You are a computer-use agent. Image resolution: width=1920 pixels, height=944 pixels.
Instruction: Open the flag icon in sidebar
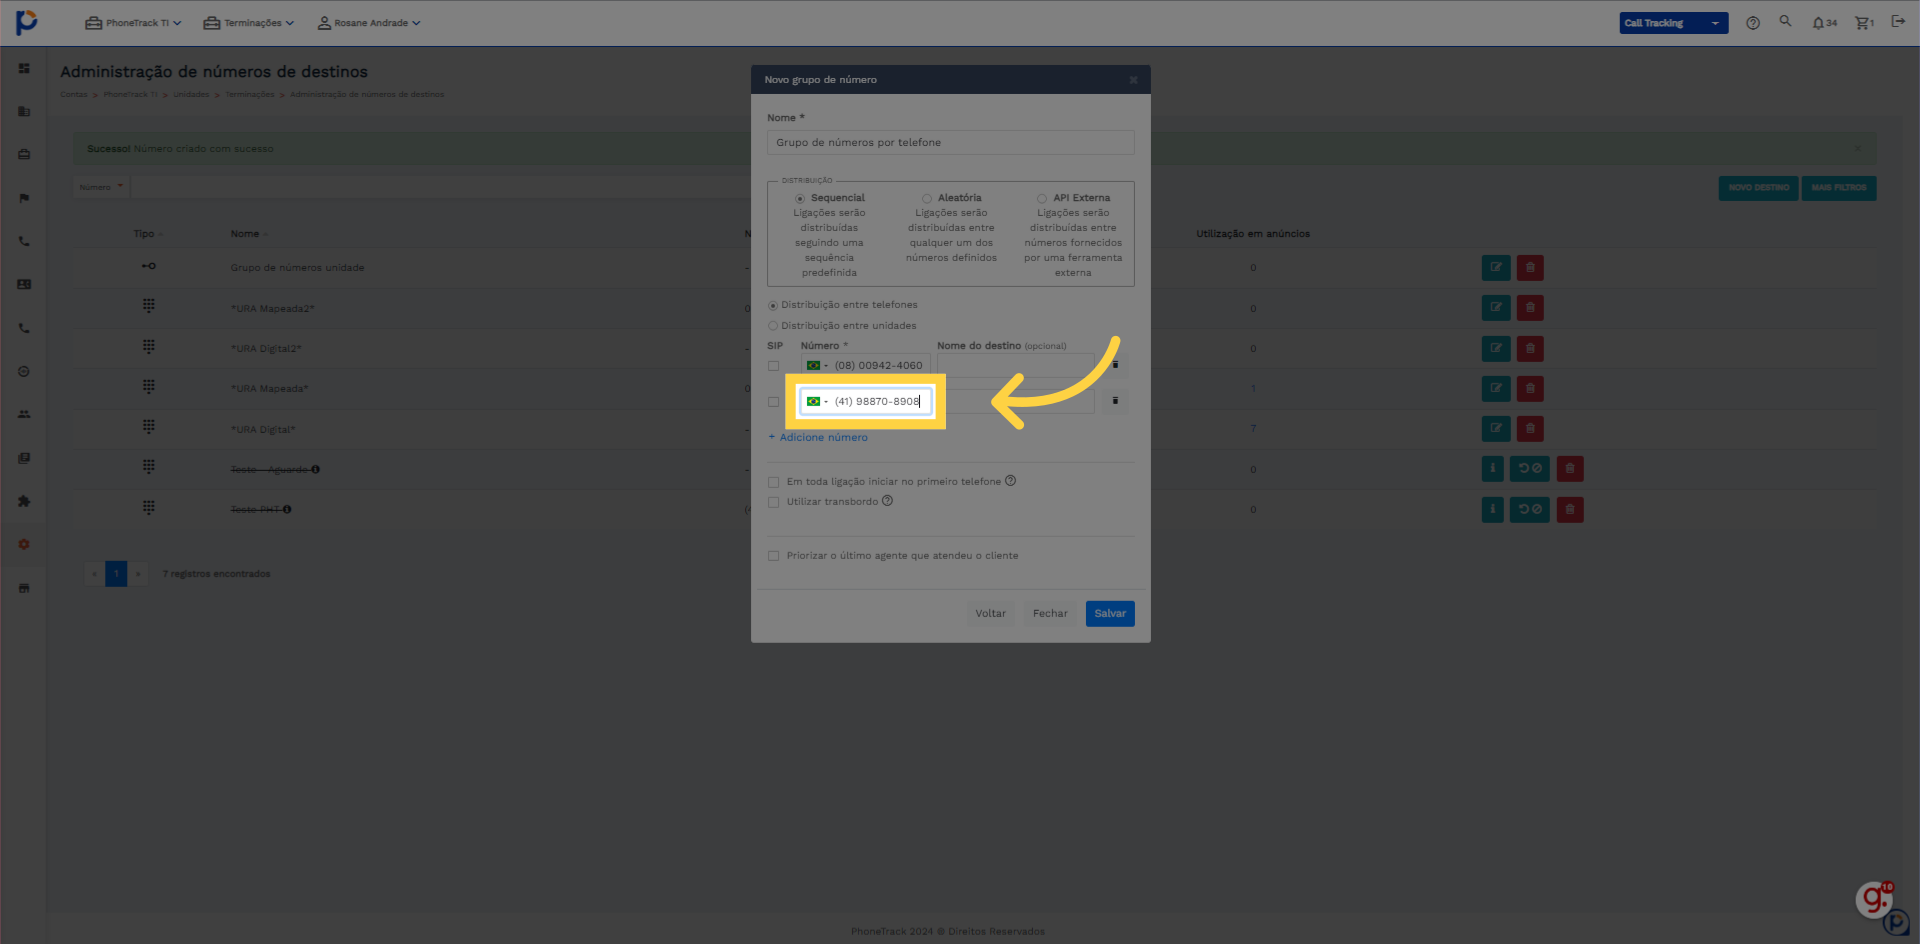click(24, 198)
